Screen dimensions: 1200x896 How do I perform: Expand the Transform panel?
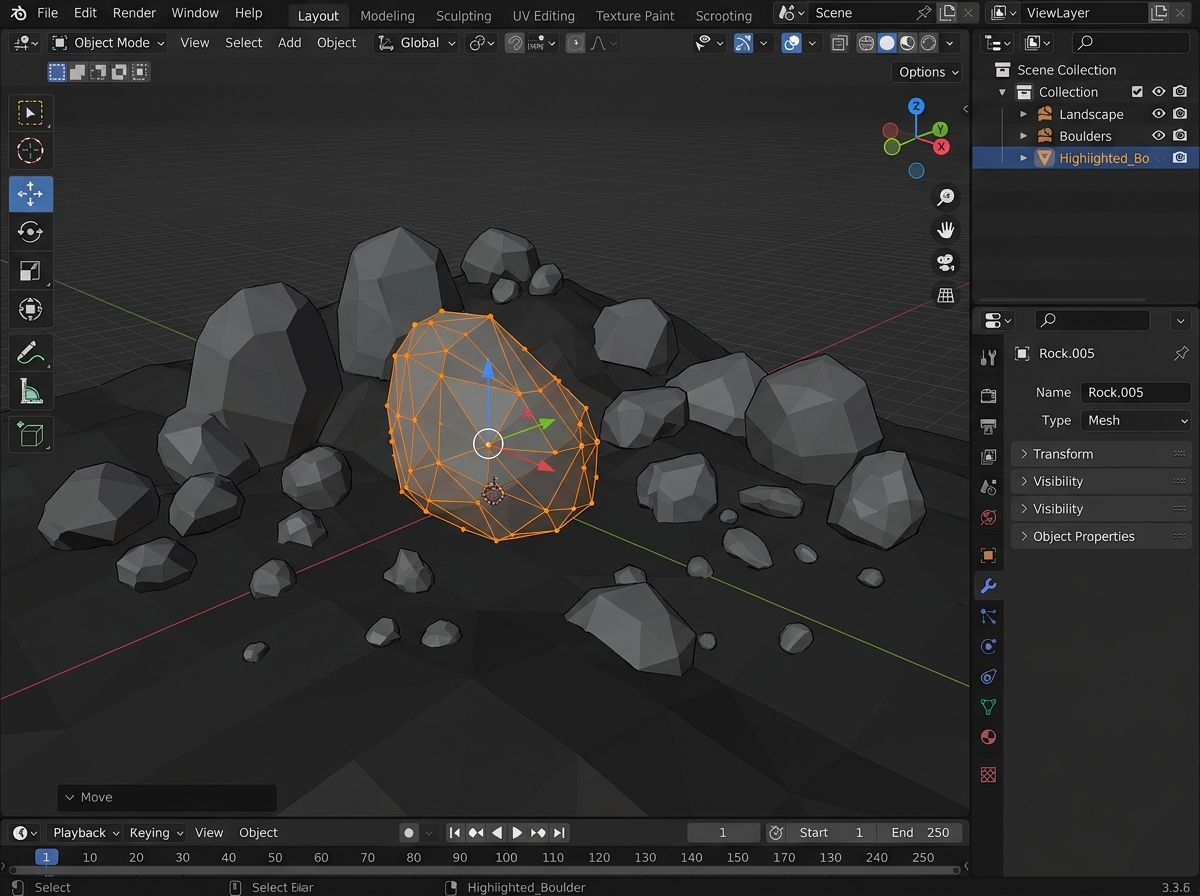pyautogui.click(x=1102, y=454)
